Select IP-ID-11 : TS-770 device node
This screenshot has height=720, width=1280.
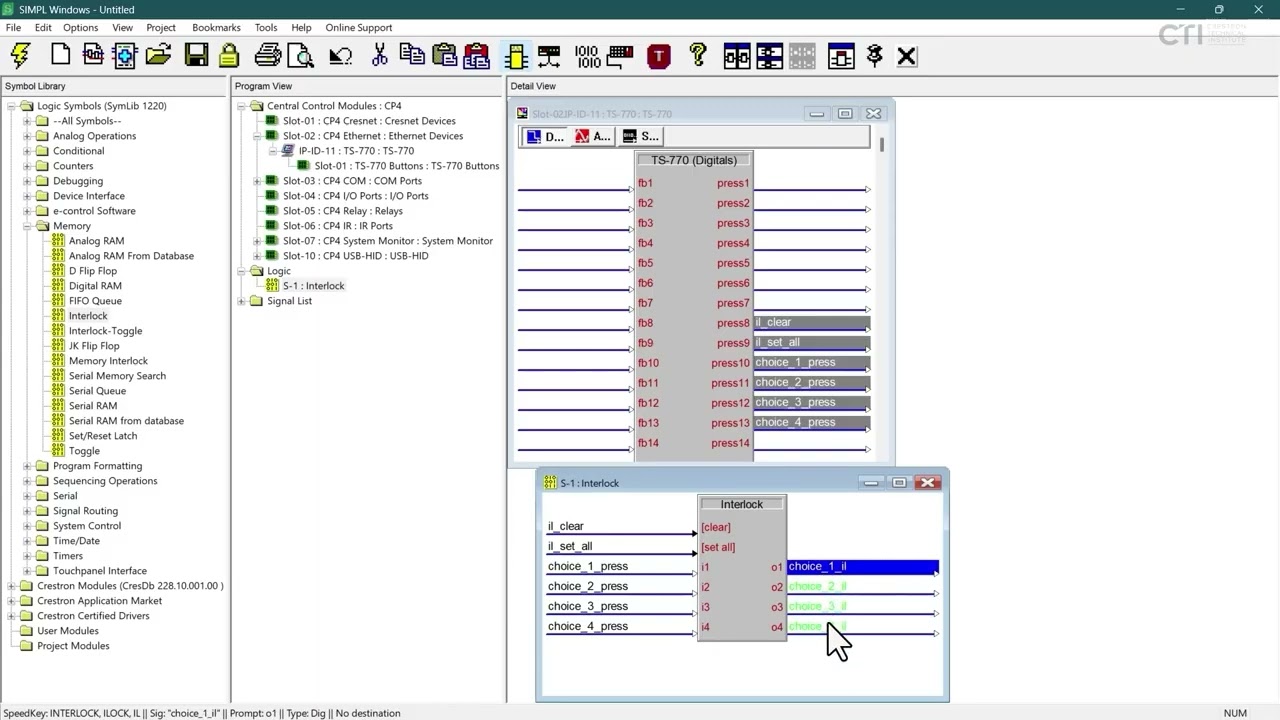pos(356,151)
